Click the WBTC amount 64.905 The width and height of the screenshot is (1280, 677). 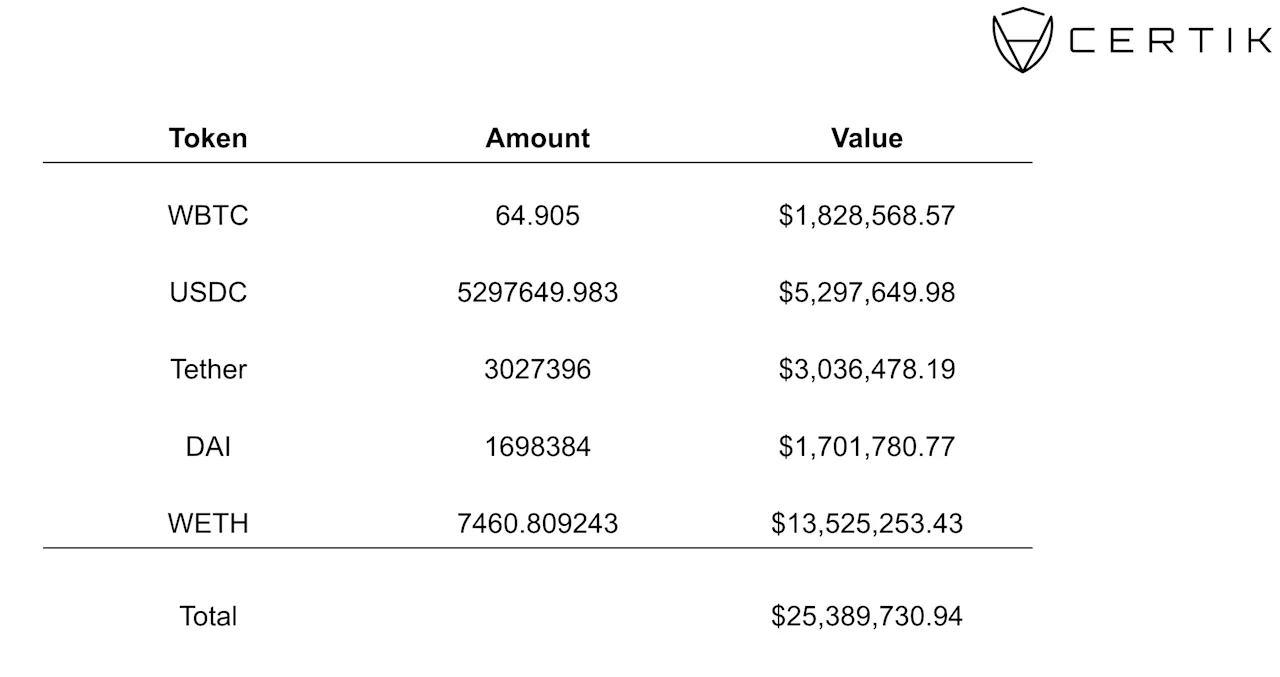[x=538, y=215]
